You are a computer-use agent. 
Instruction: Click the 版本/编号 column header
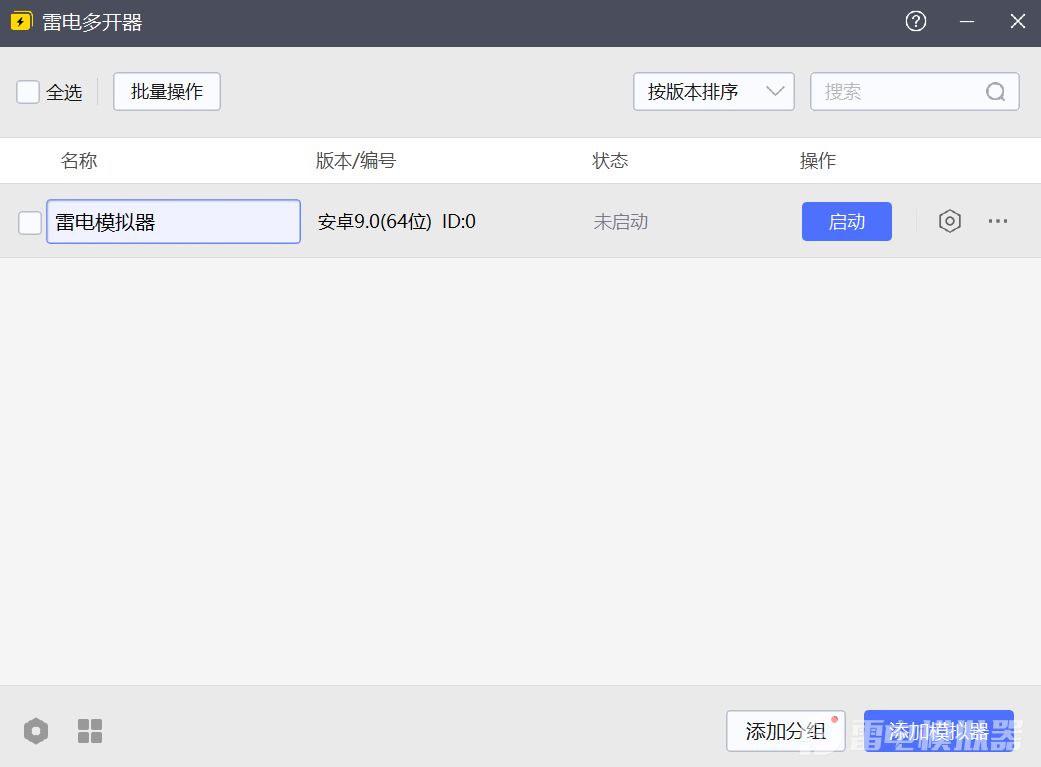click(x=356, y=161)
